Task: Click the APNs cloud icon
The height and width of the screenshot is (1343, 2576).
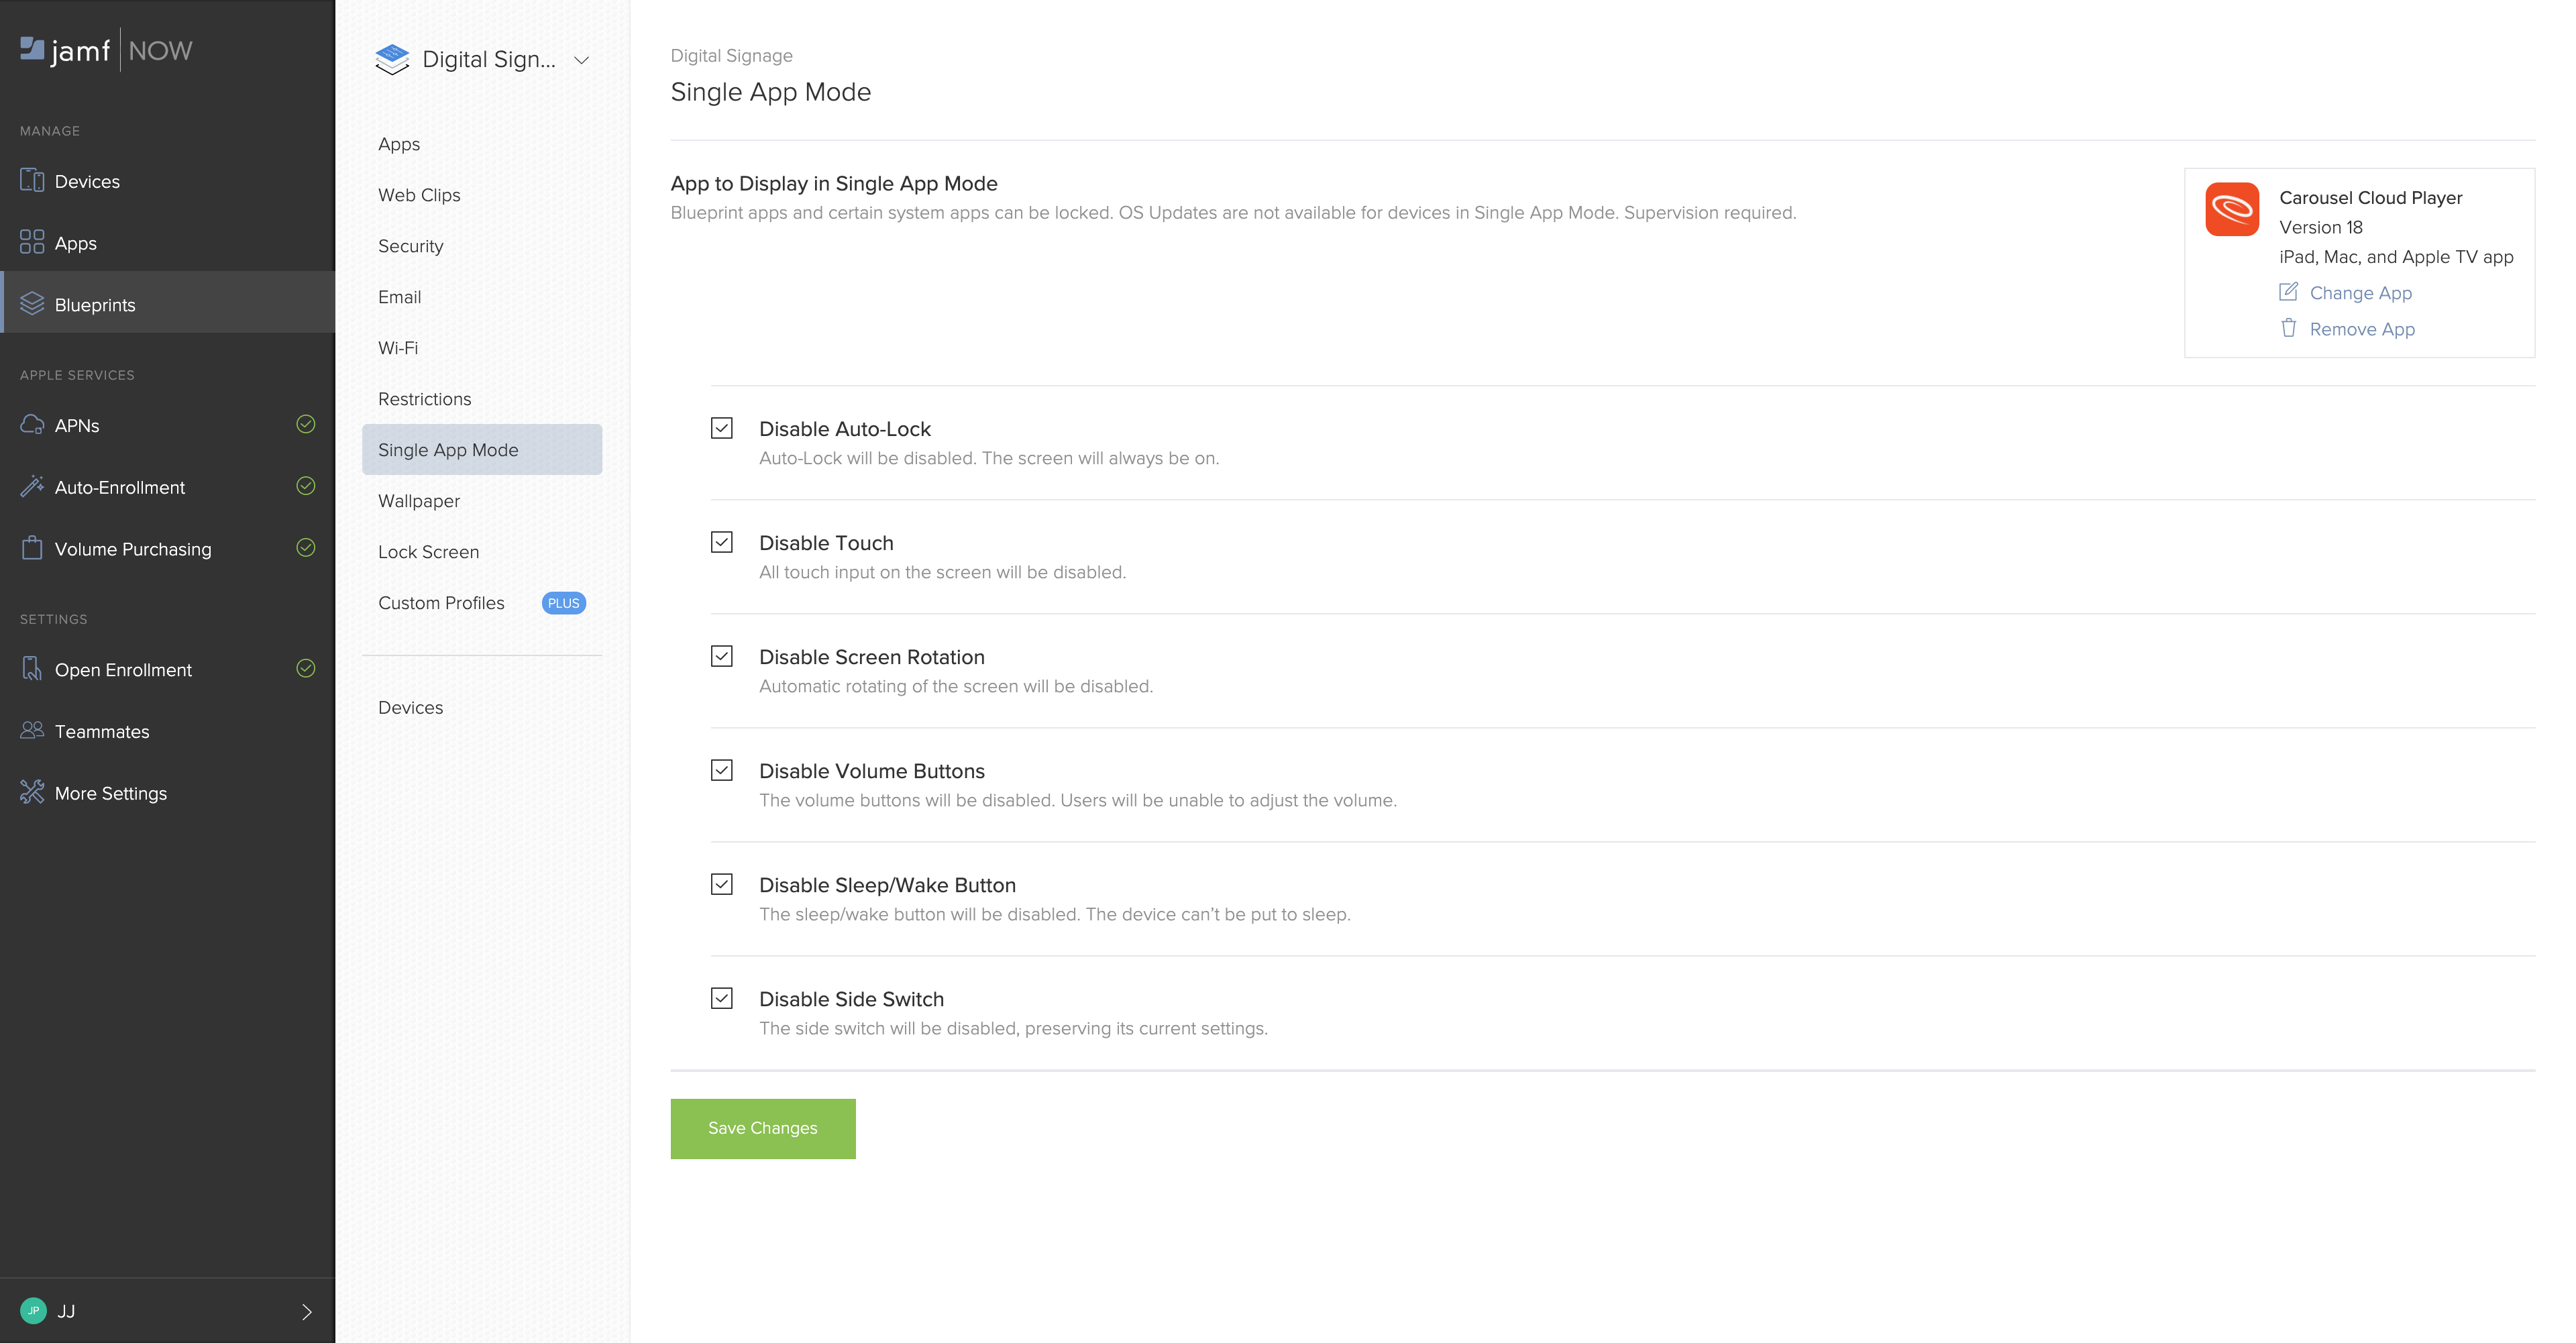Action: [32, 424]
